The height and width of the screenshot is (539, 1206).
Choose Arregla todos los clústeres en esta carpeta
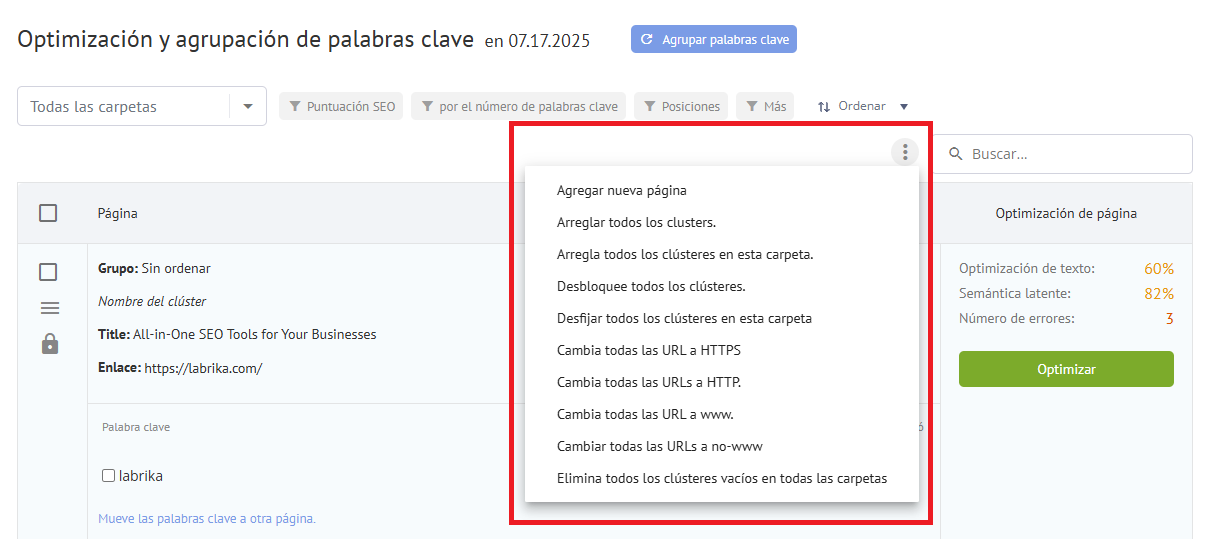[x=721, y=254]
